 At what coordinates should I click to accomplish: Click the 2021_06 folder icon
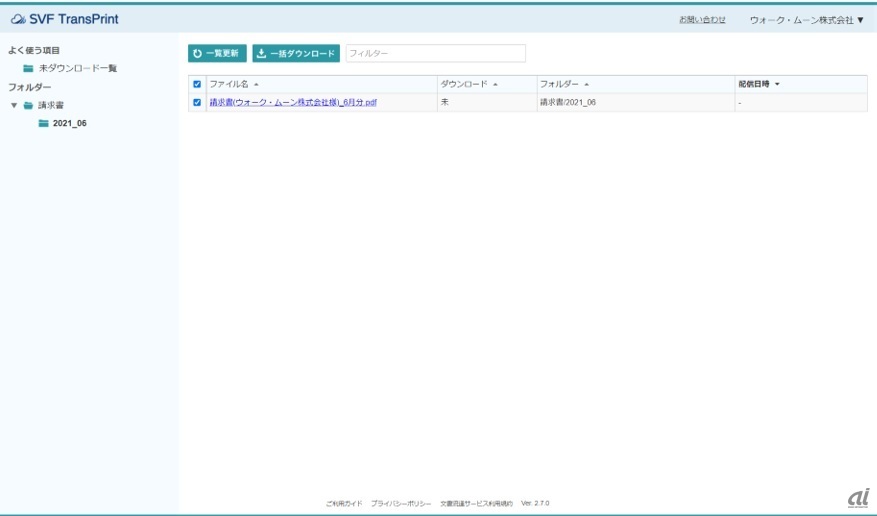[43, 123]
